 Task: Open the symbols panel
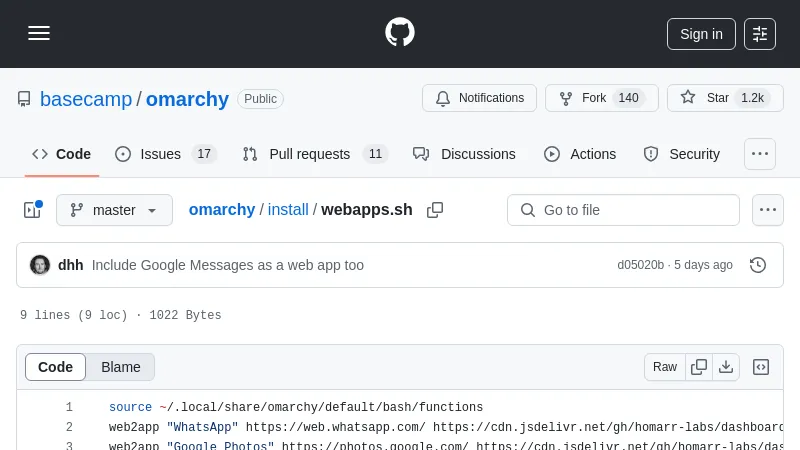pos(761,367)
